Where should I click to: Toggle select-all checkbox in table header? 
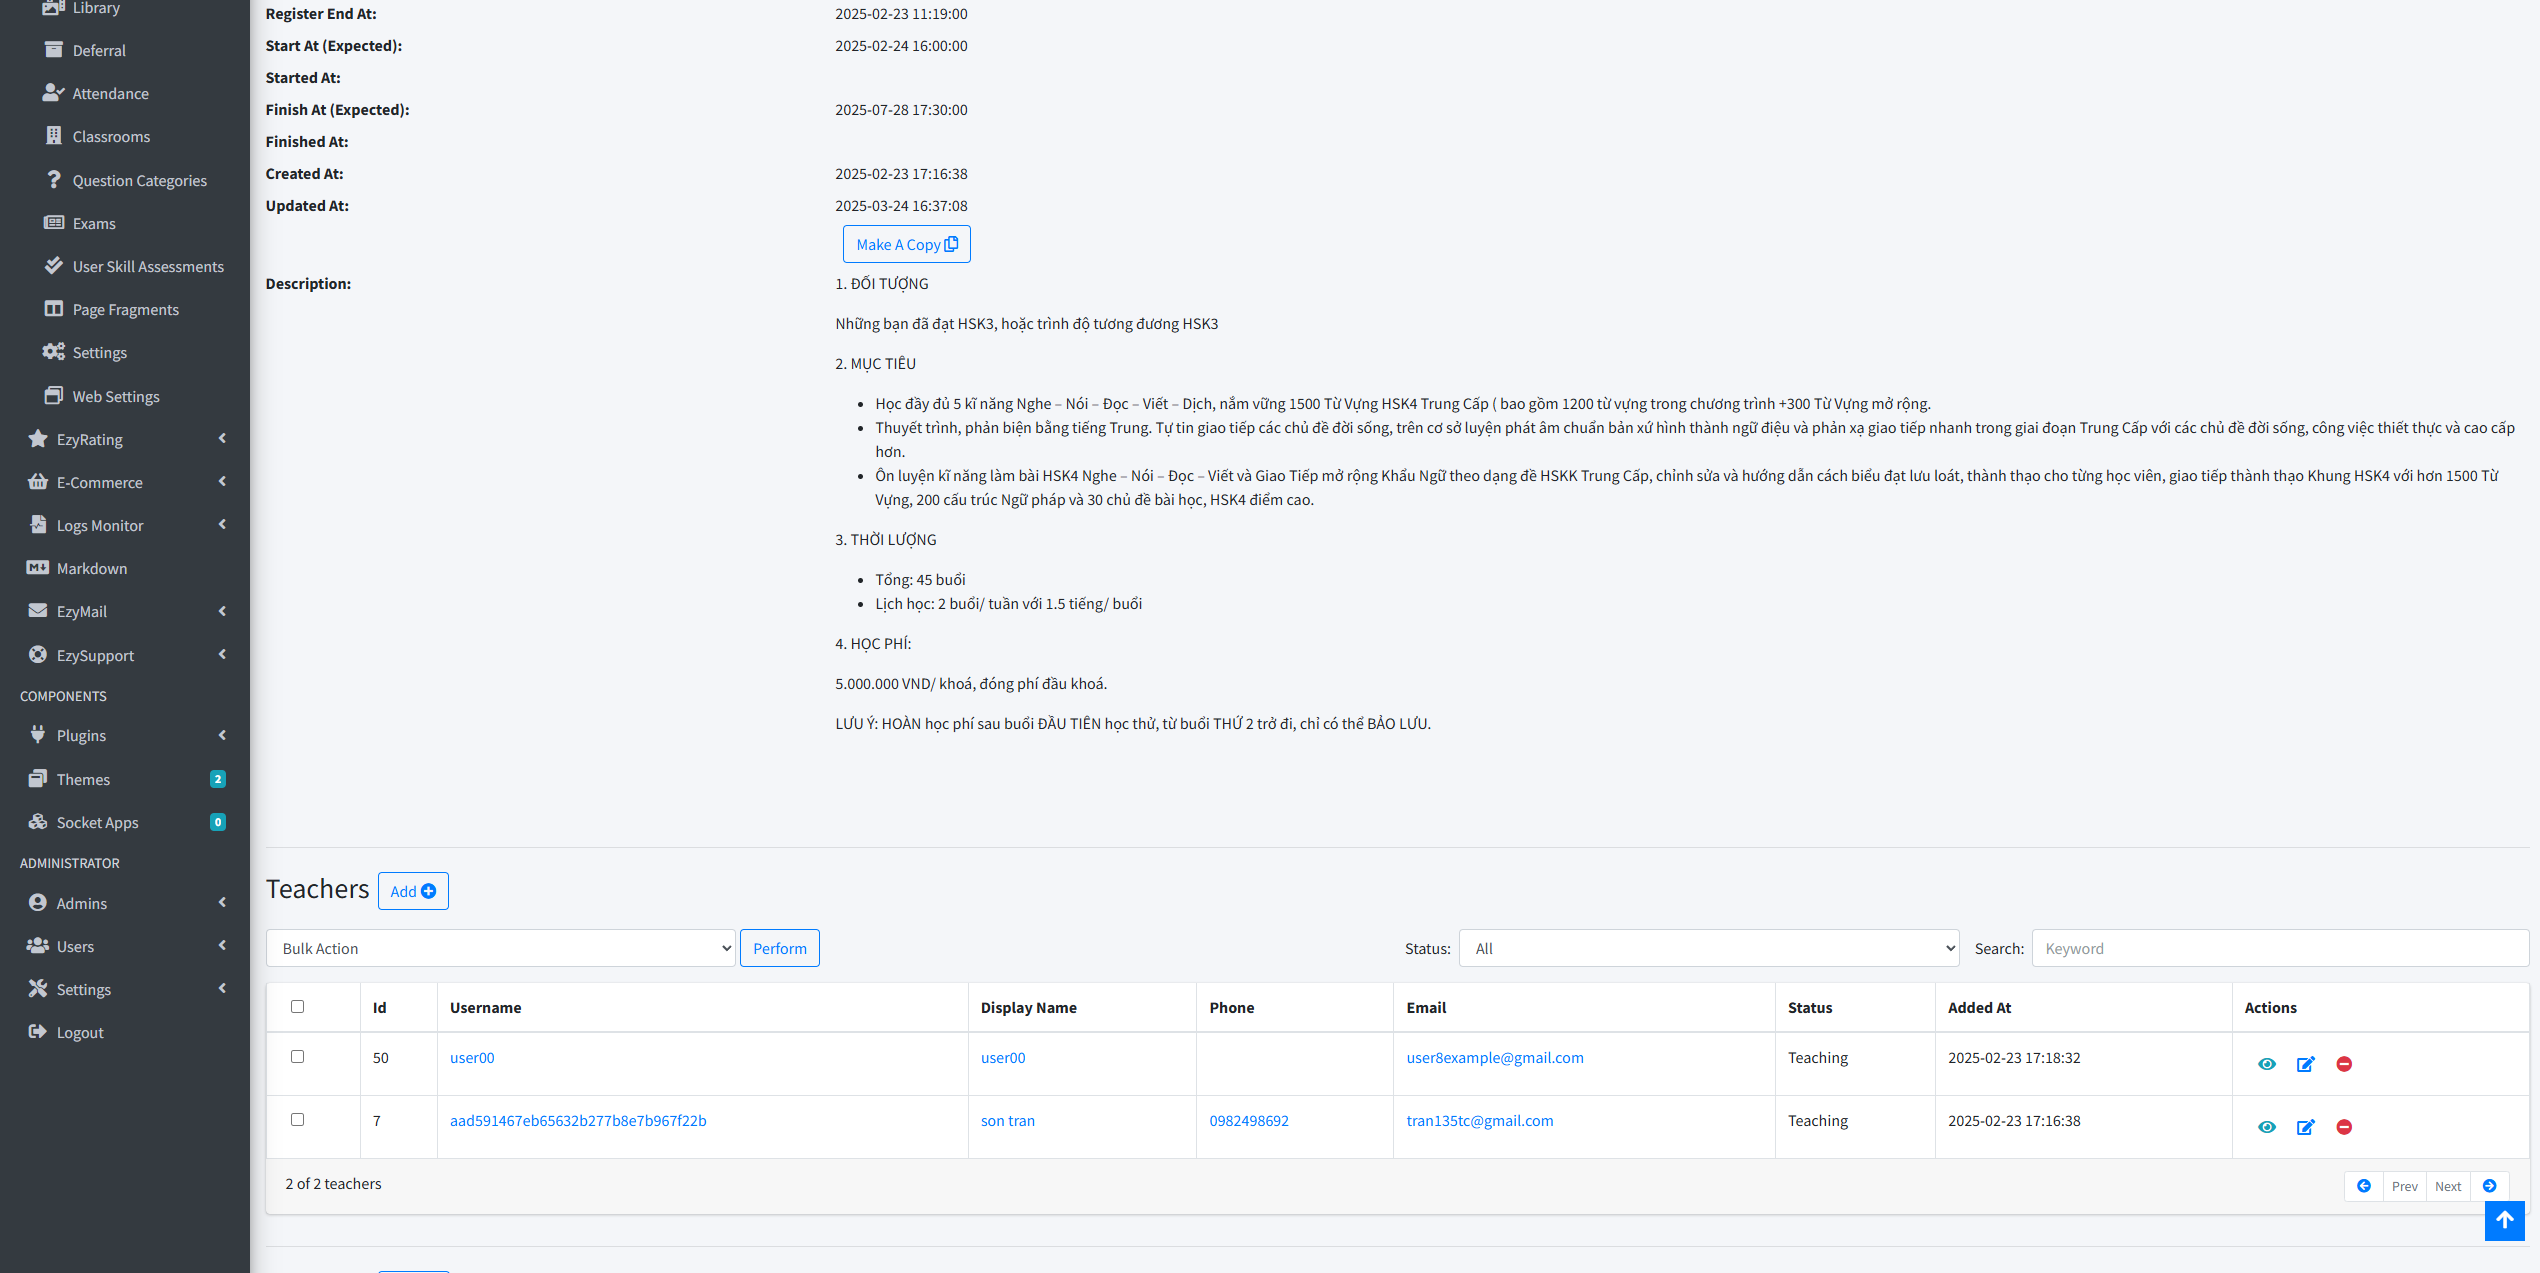pyautogui.click(x=297, y=1007)
